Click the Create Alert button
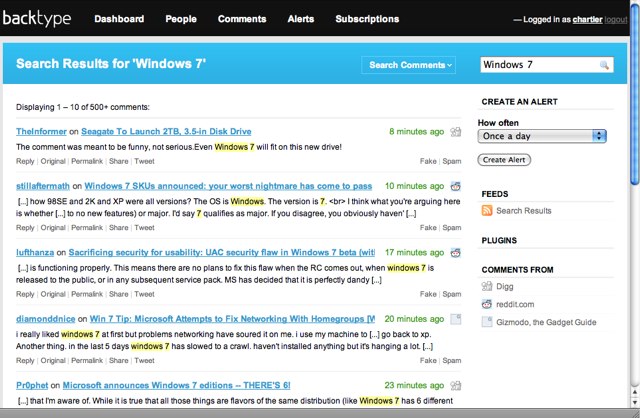This screenshot has width=640, height=418. tap(504, 160)
